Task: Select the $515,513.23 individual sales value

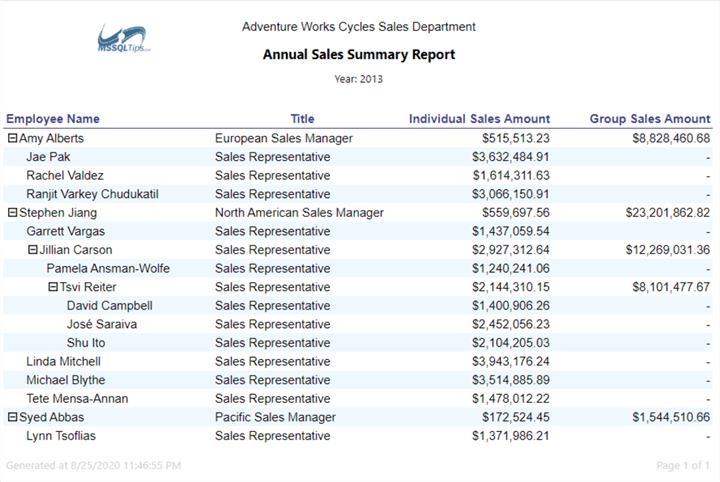Action: (x=516, y=138)
